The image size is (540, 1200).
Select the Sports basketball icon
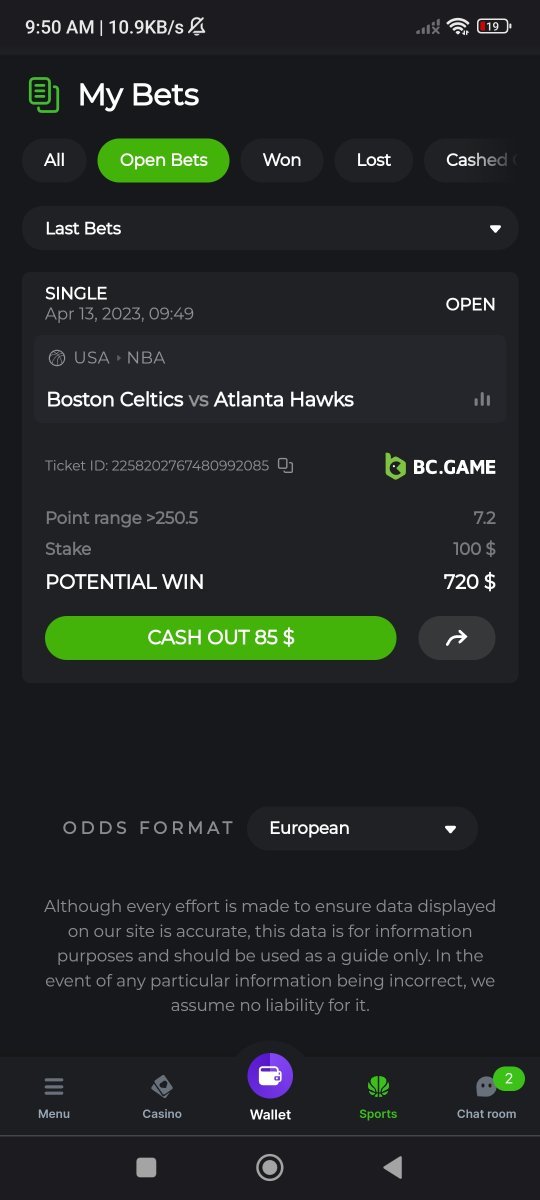(378, 1087)
